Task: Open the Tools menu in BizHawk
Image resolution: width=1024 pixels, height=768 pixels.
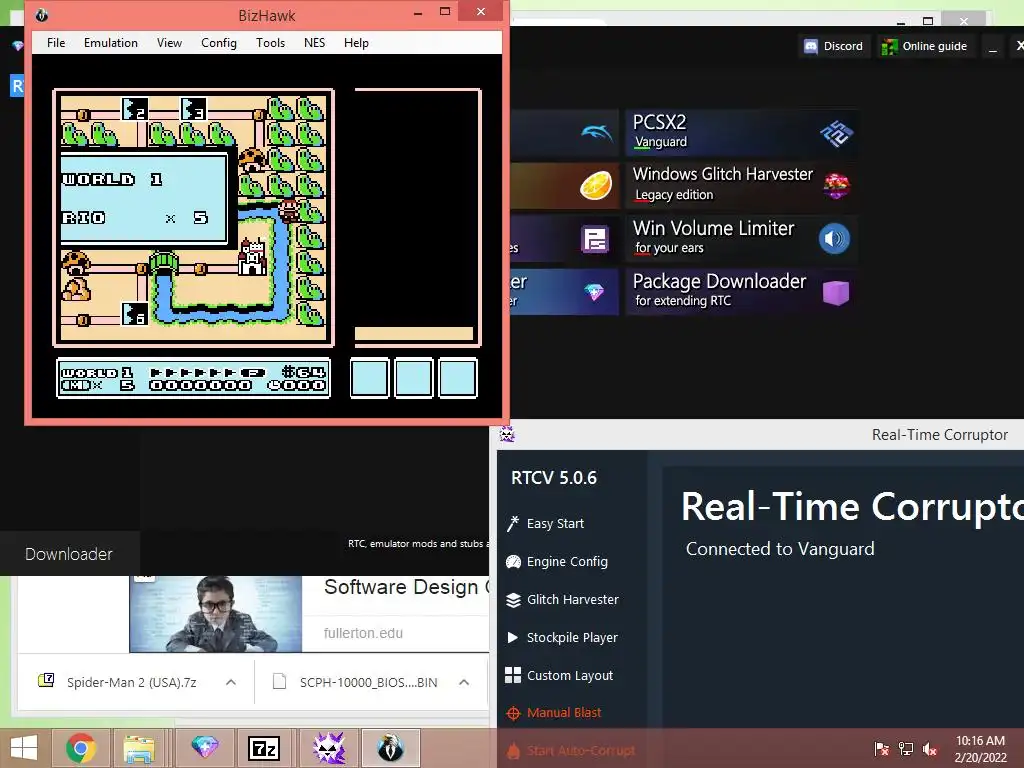Action: 270,42
